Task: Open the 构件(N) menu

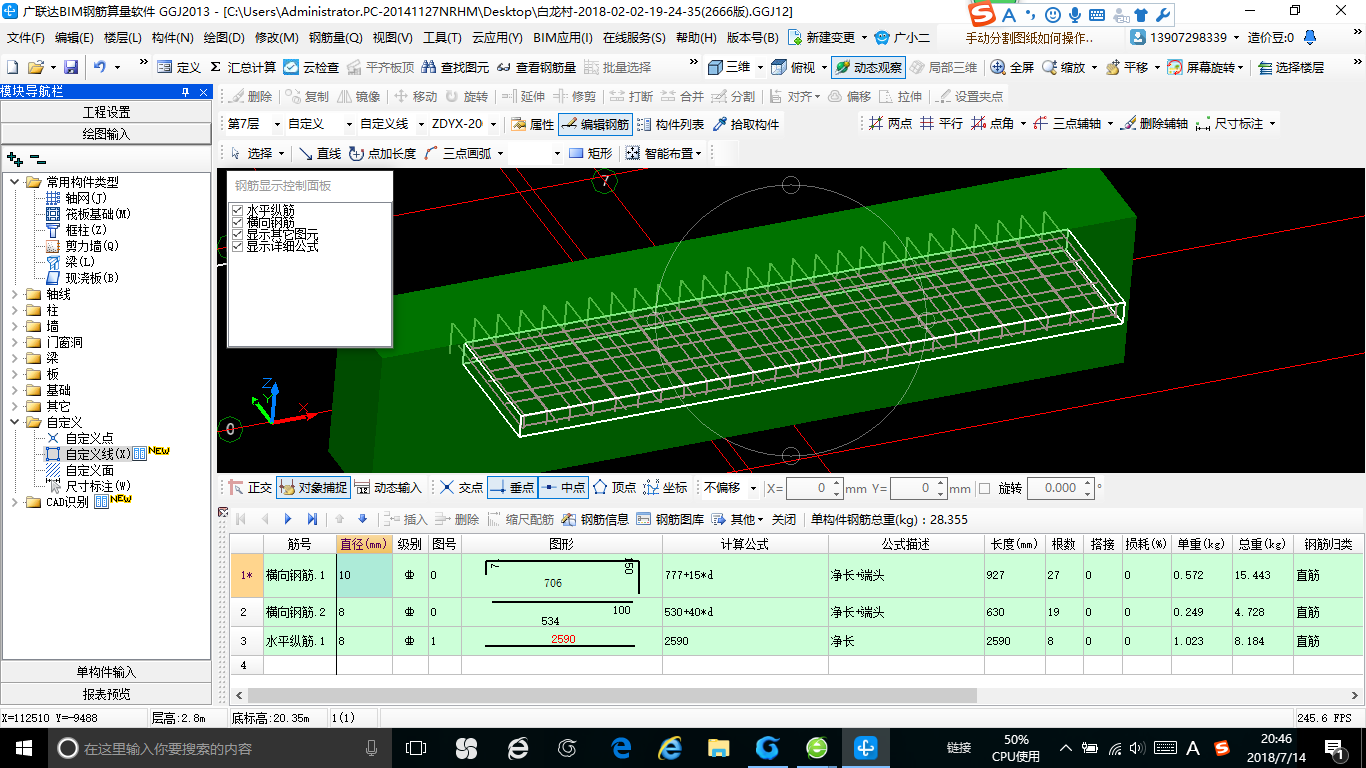Action: click(173, 38)
